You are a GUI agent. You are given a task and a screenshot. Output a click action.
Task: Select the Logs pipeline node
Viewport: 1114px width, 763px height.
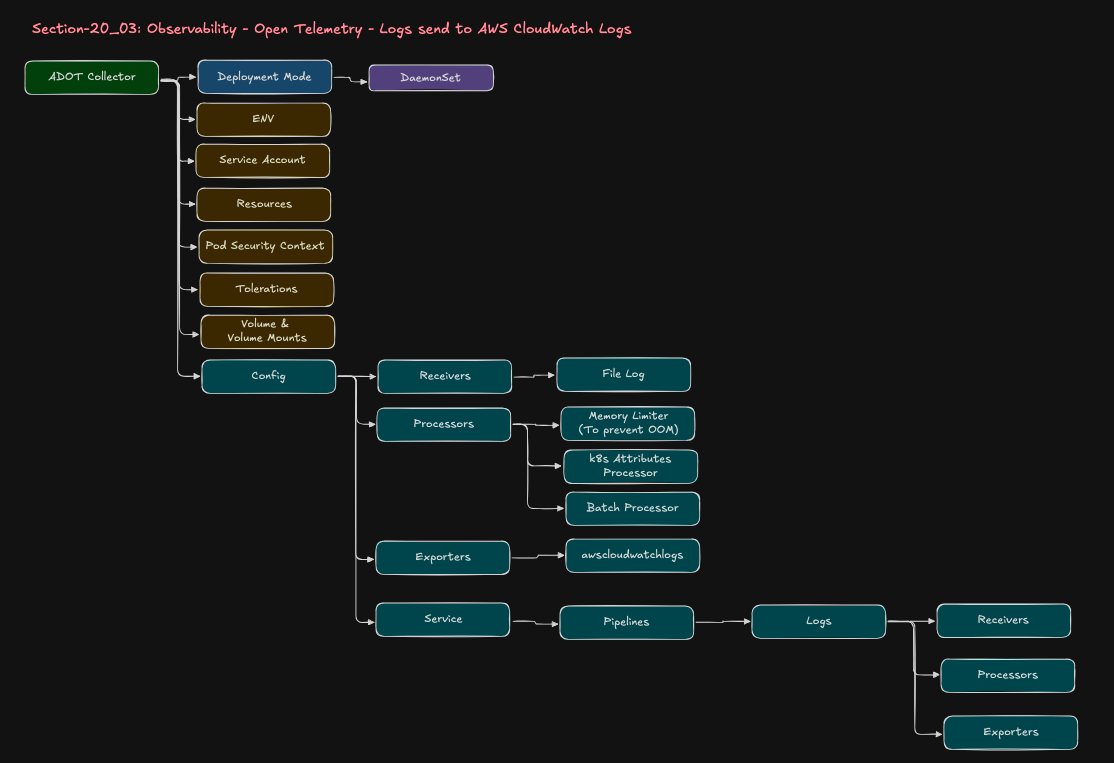tap(818, 621)
